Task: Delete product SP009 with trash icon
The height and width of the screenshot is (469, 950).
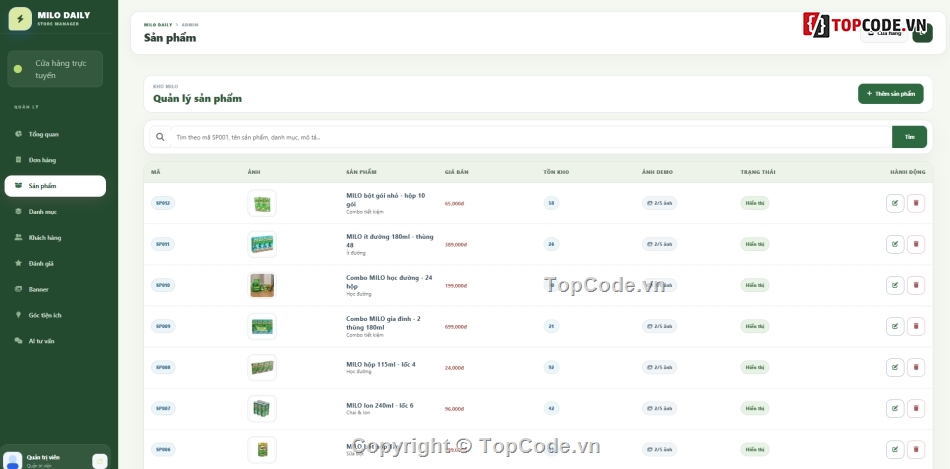Action: (916, 327)
